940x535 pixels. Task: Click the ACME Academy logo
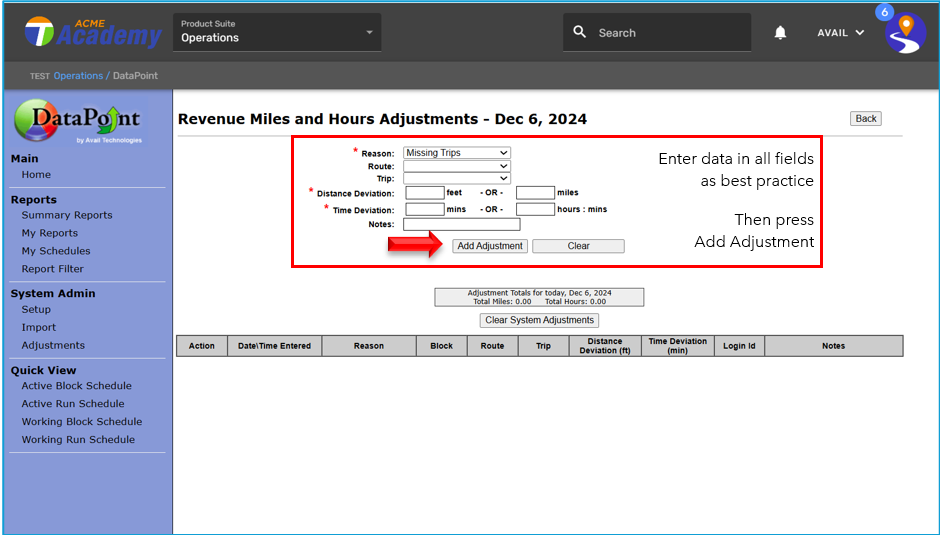[93, 32]
